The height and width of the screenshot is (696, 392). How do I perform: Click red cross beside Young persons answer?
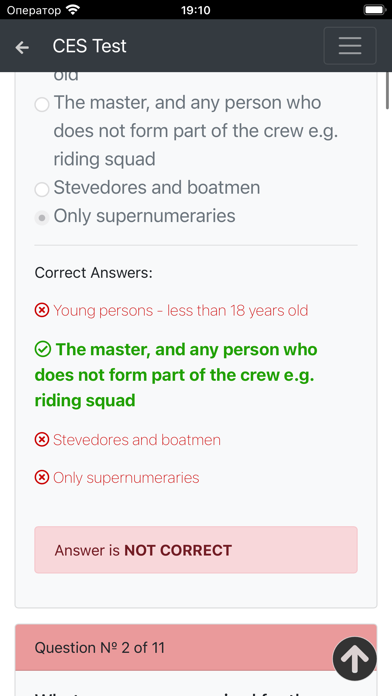(42, 310)
